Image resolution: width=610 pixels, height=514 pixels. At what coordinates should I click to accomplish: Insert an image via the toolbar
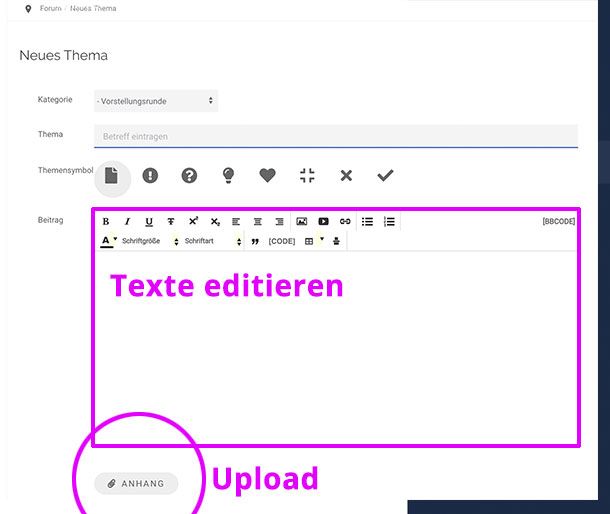[x=301, y=222]
